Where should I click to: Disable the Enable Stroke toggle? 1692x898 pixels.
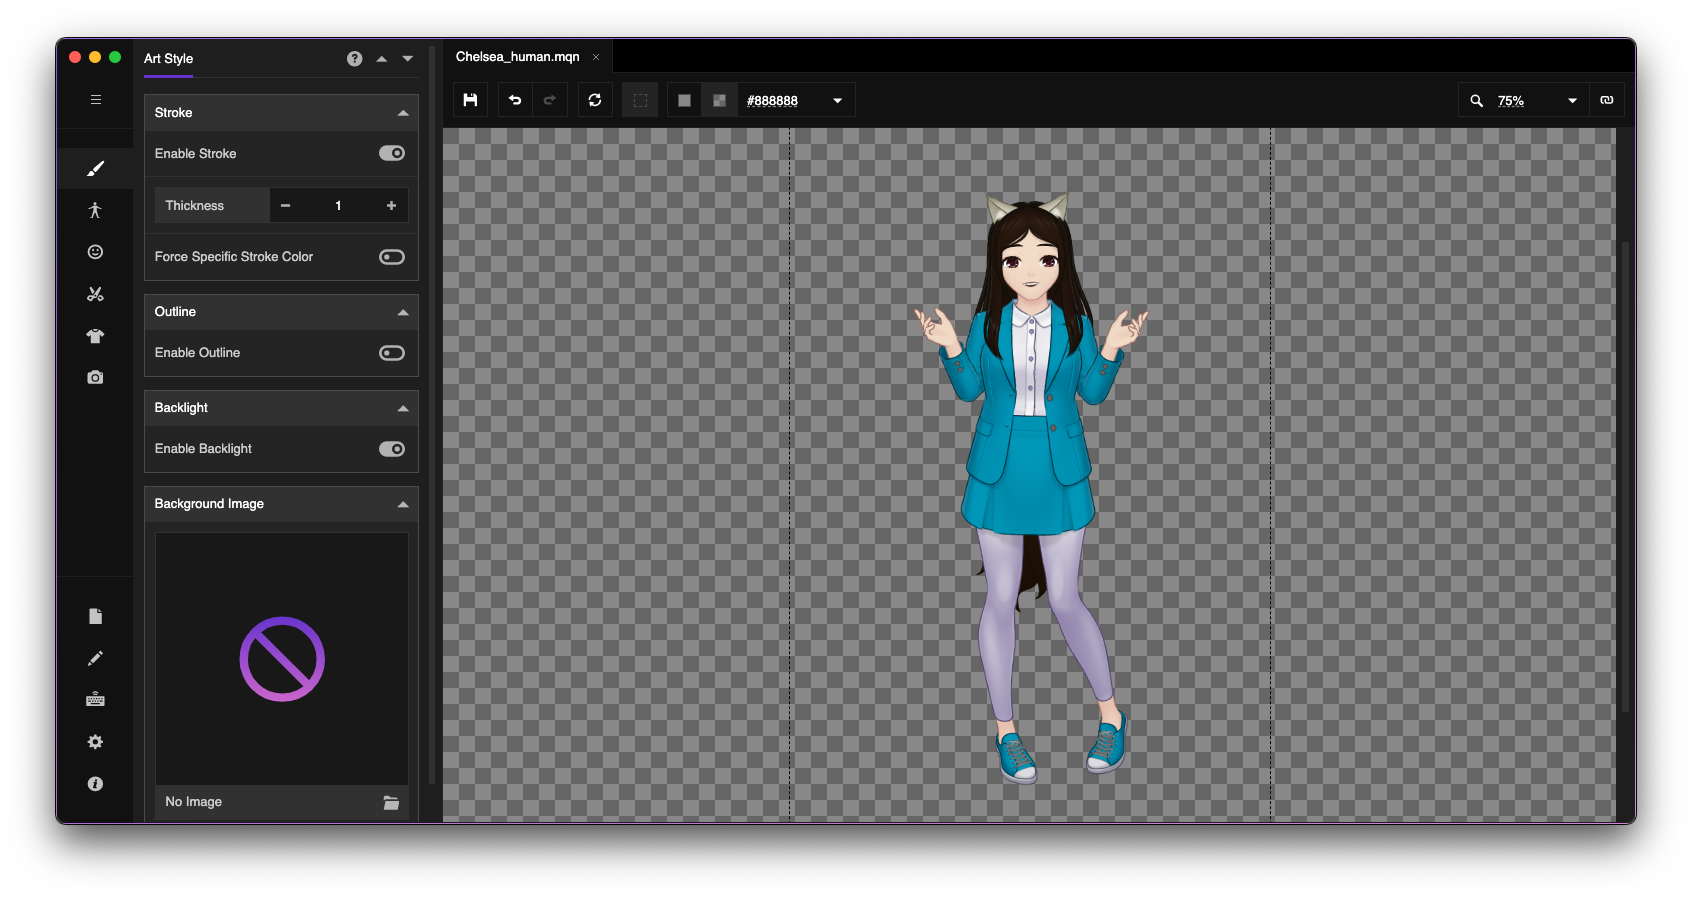click(391, 153)
